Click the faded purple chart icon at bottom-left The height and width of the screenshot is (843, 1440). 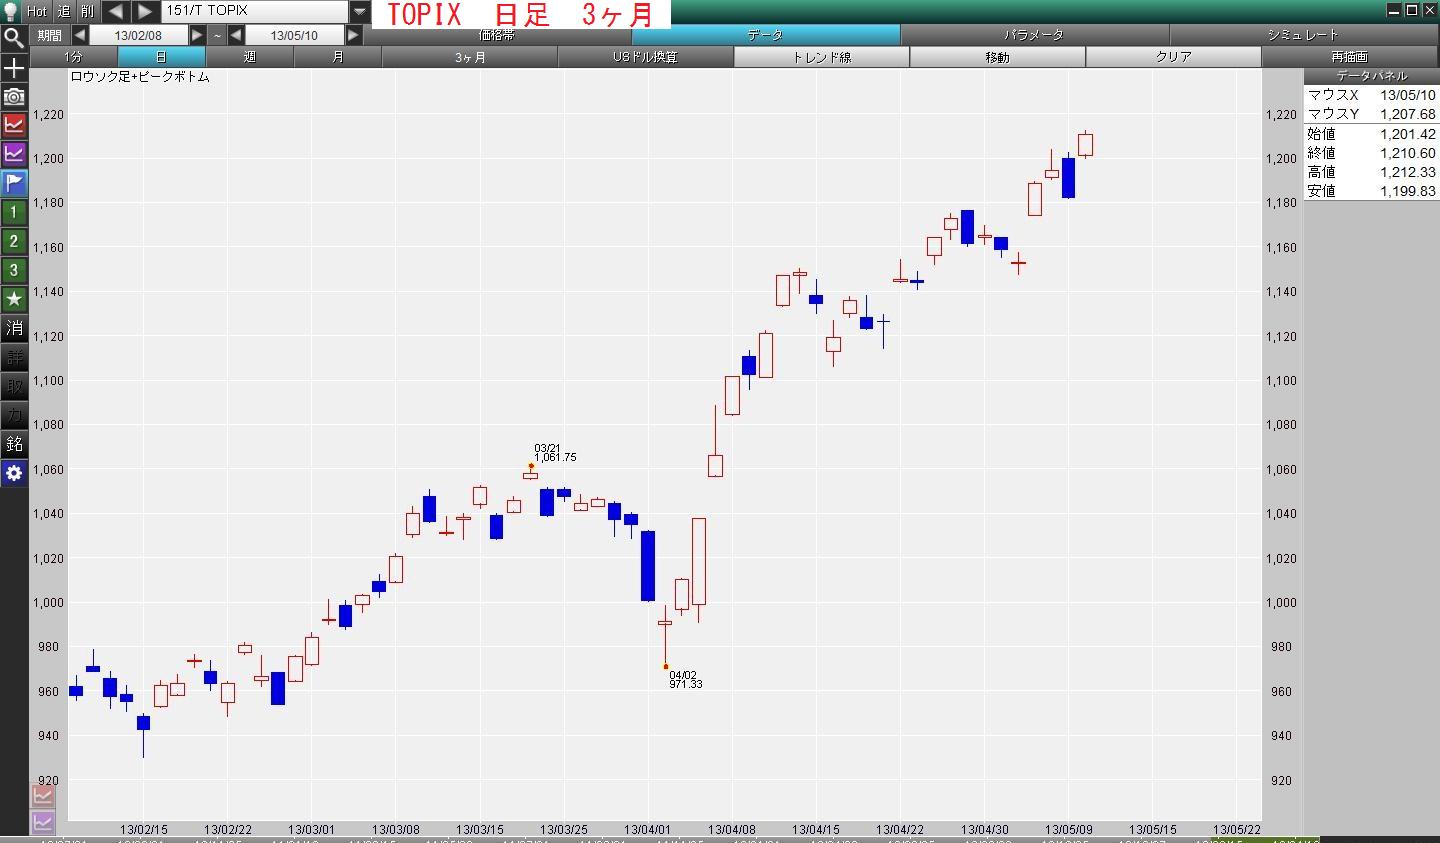pyautogui.click(x=43, y=823)
